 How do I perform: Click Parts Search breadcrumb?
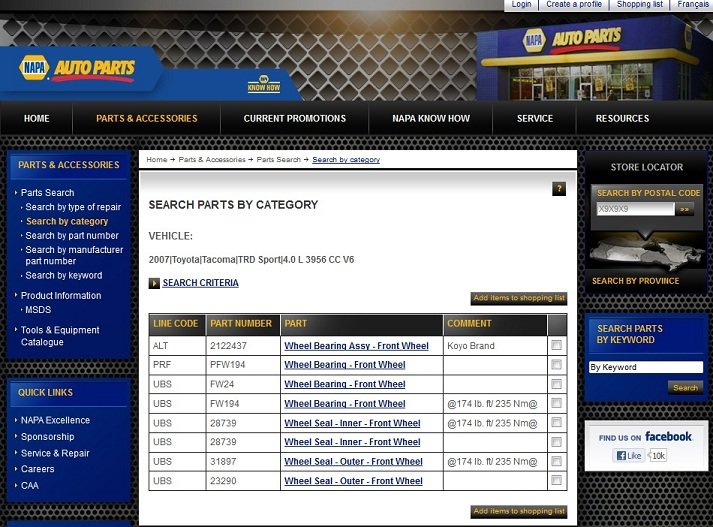click(x=279, y=160)
